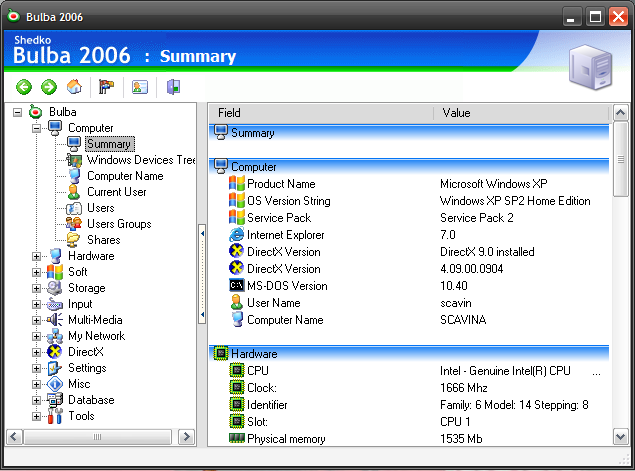The image size is (635, 471).
Task: Click the Summary section header row
Action: coord(409,133)
